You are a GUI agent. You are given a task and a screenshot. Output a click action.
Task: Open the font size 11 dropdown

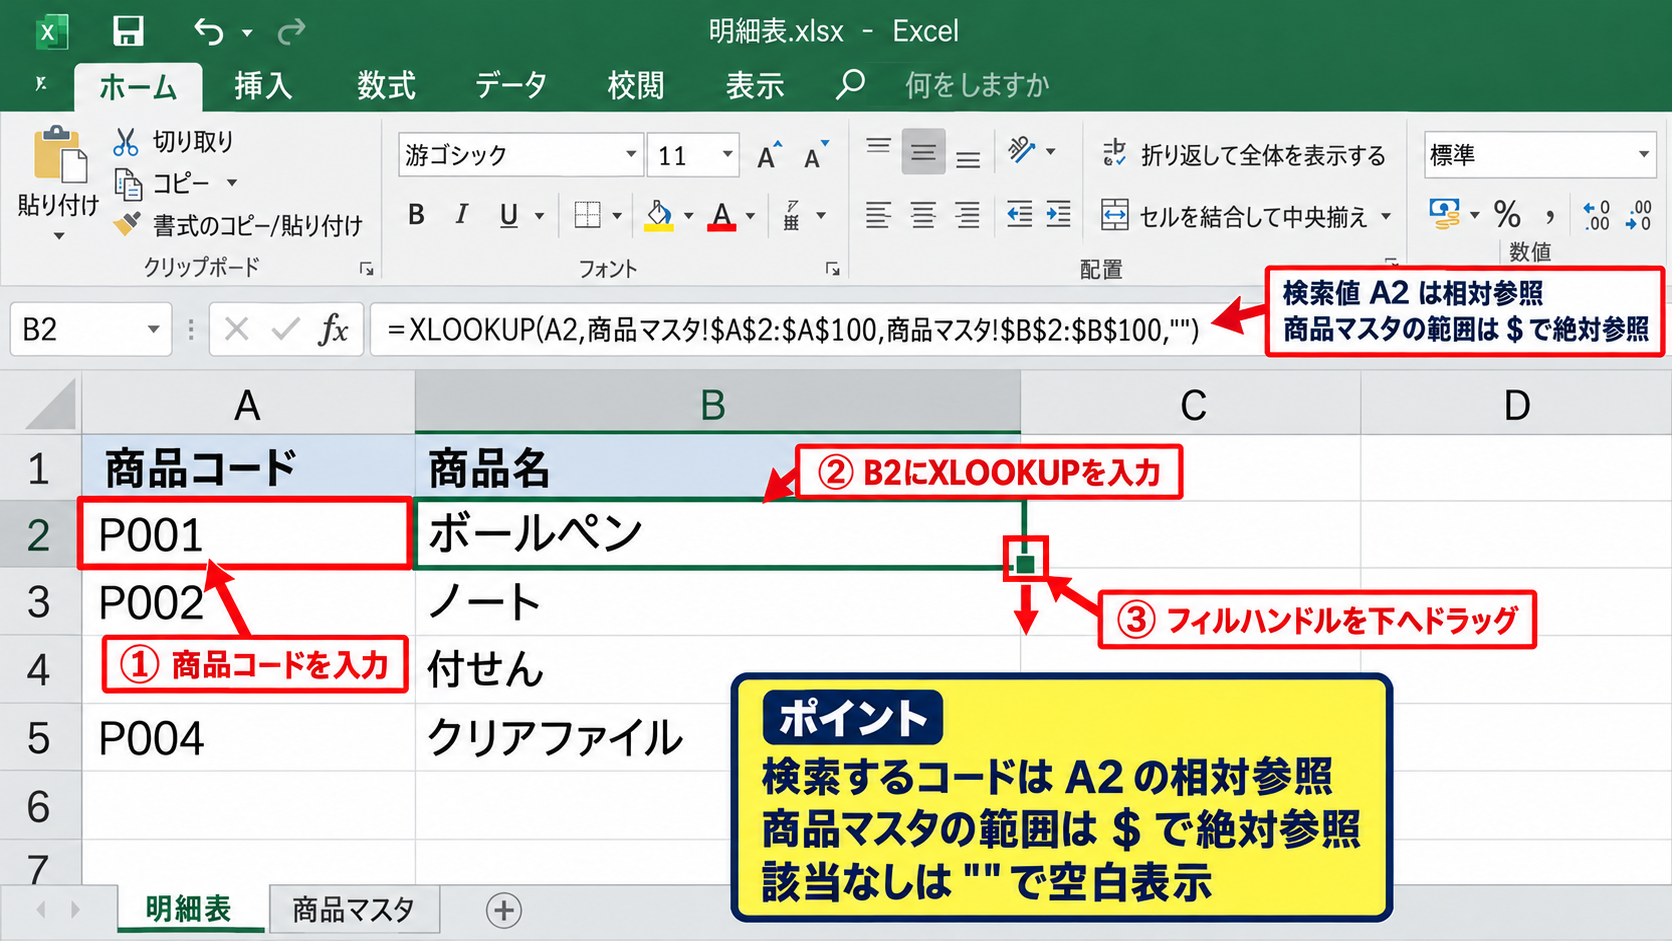pos(727,155)
